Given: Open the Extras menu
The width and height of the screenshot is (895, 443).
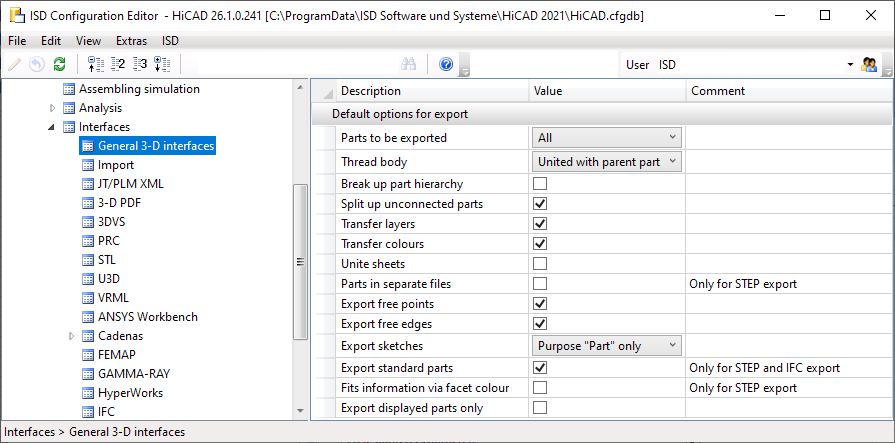Looking at the screenshot, I should [130, 41].
